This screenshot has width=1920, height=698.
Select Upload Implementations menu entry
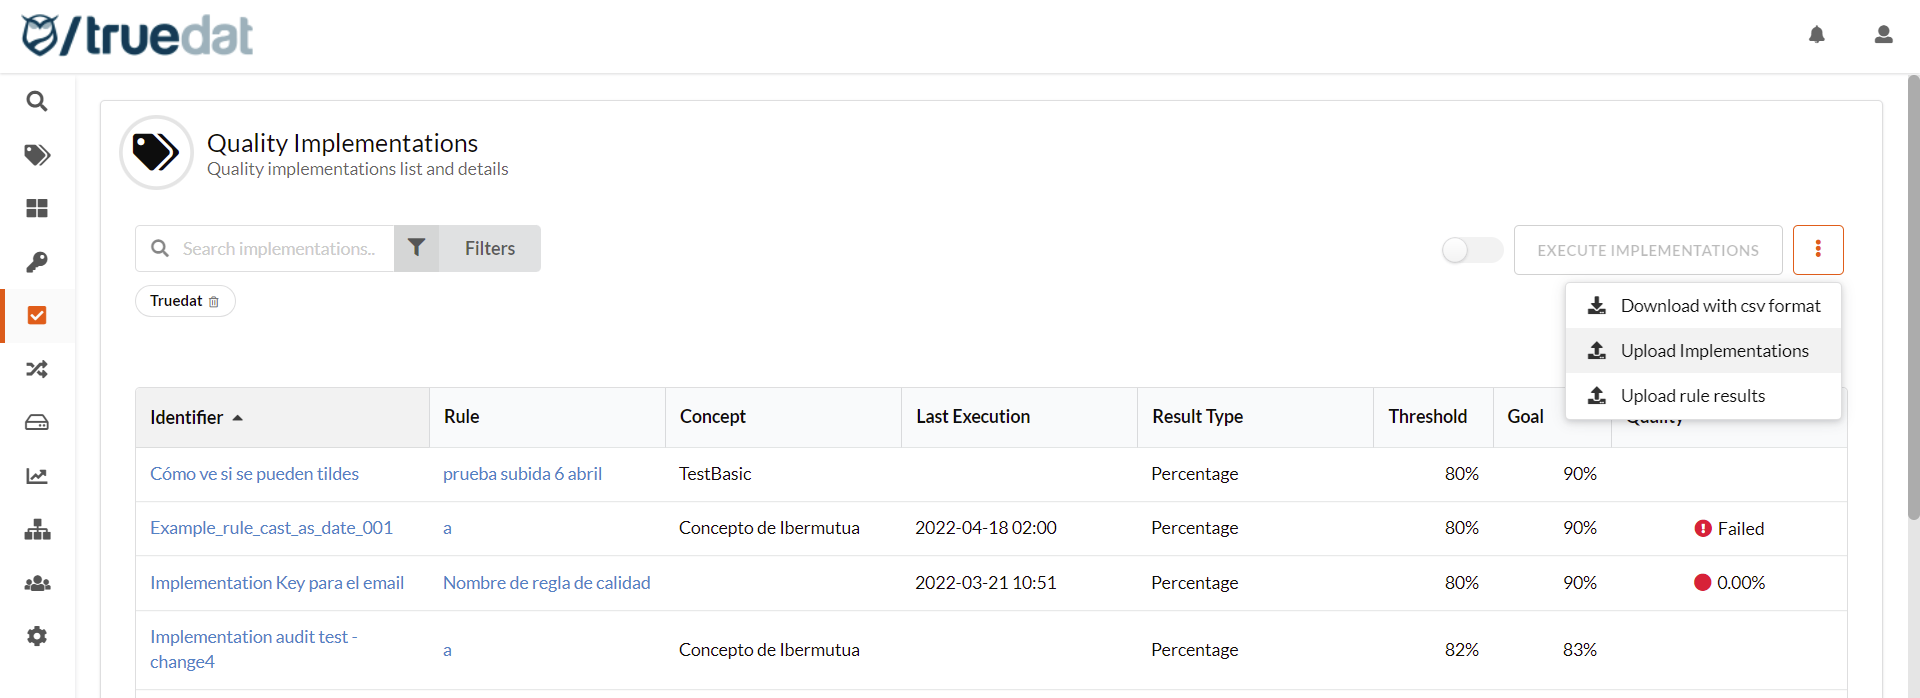1713,351
